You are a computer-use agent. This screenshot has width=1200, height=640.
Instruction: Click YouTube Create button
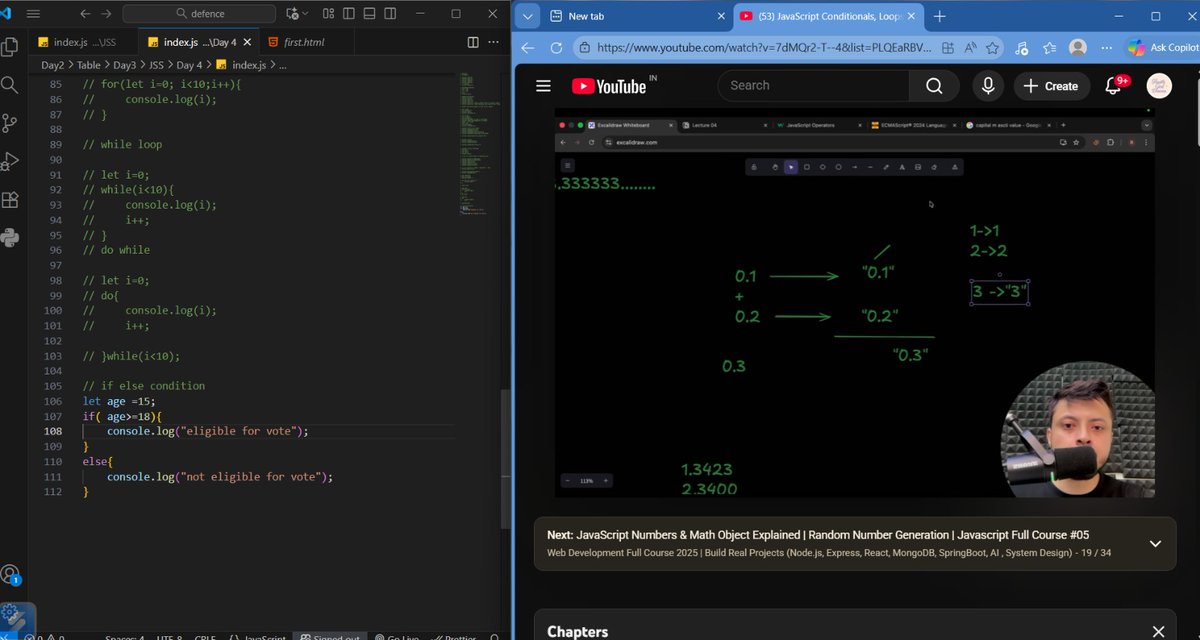tap(1052, 86)
